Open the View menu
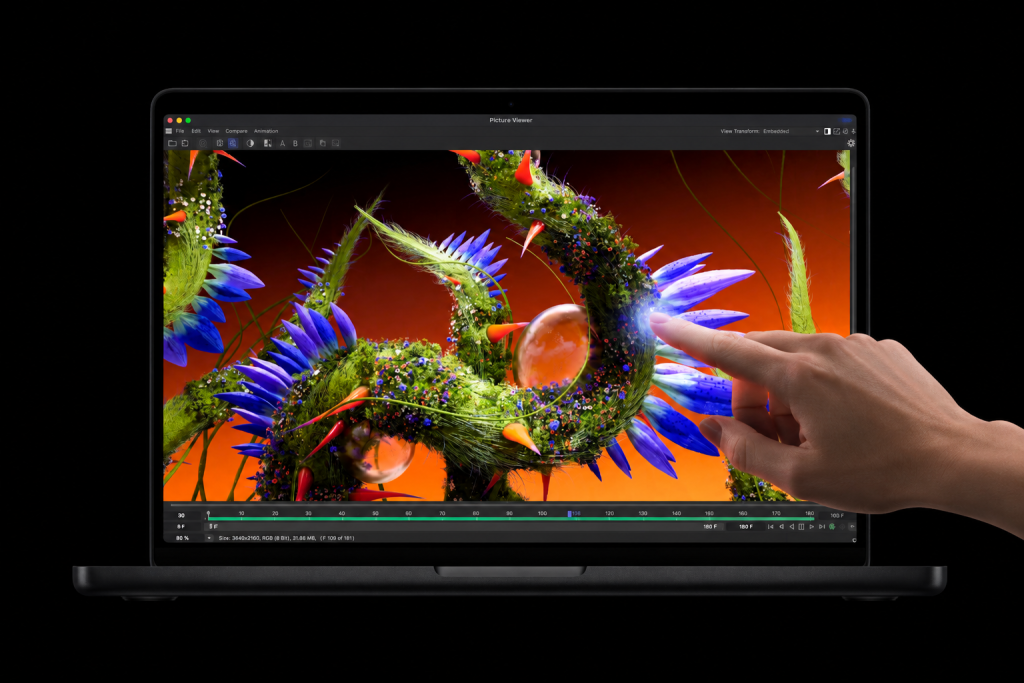 (214, 131)
